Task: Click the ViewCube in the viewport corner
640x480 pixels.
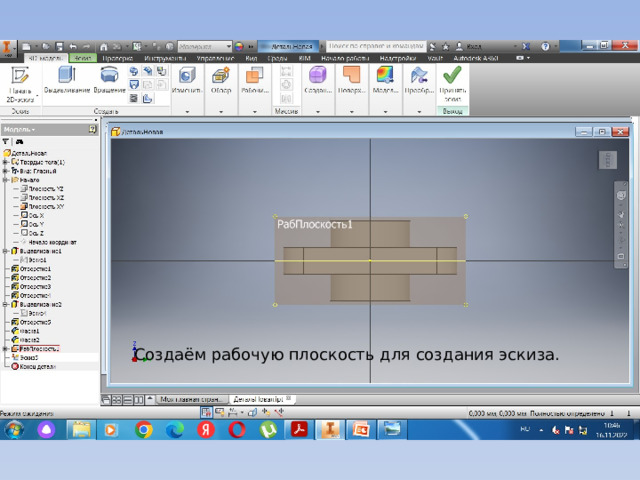Action: pyautogui.click(x=608, y=160)
